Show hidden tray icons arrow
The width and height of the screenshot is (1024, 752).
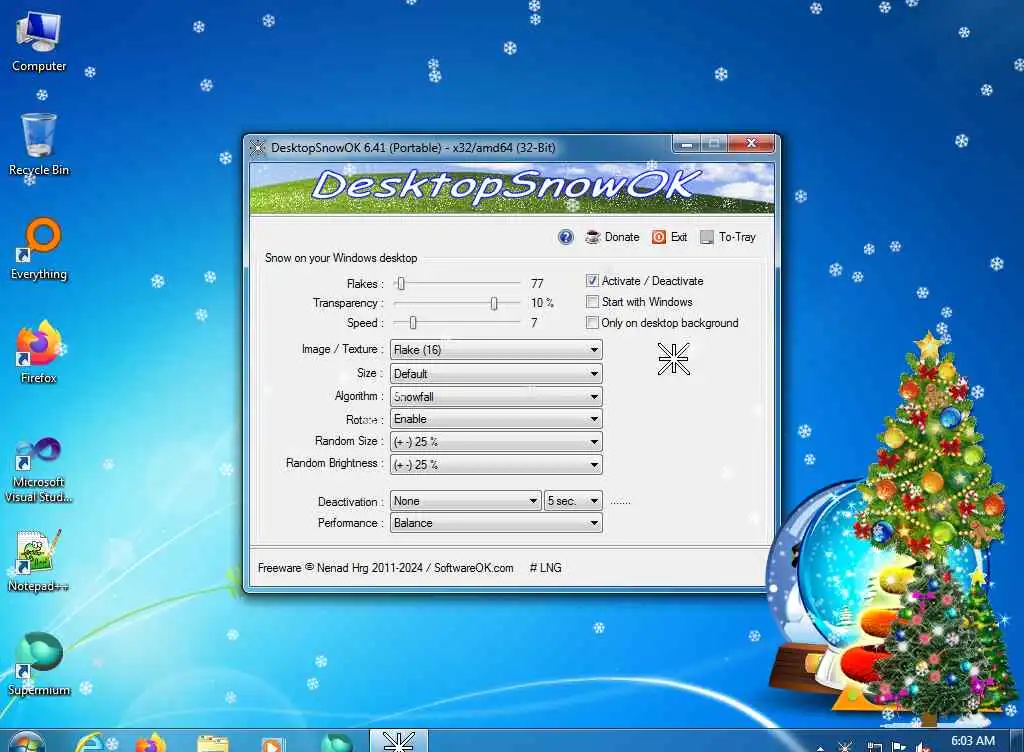820,748
